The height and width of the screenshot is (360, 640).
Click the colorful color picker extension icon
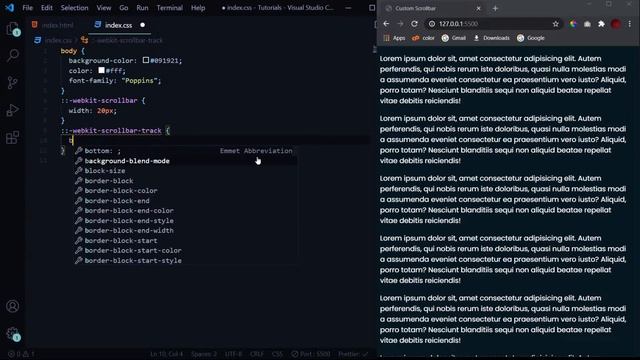[x=573, y=24]
